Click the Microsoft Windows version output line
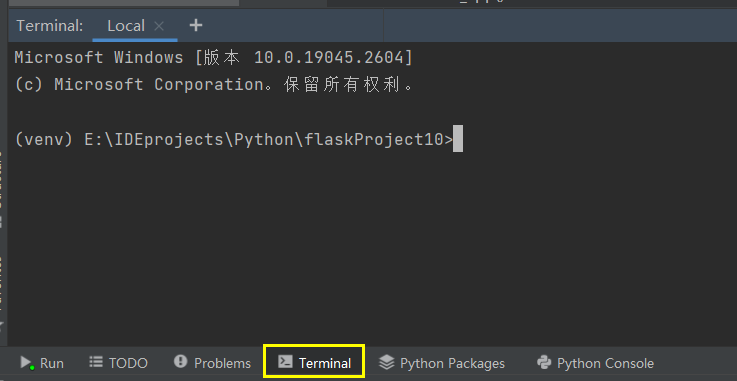The height and width of the screenshot is (381, 737). click(x=214, y=58)
